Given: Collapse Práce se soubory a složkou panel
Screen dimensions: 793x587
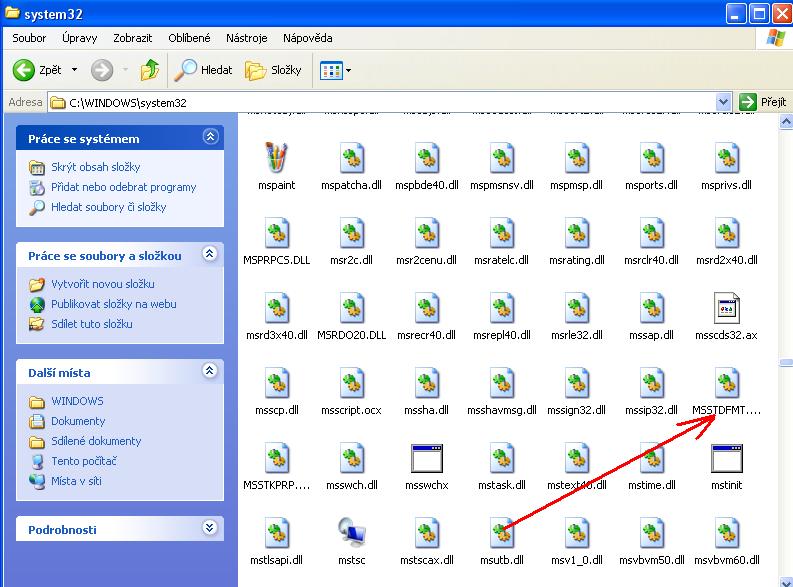Looking at the screenshot, I should pos(210,254).
